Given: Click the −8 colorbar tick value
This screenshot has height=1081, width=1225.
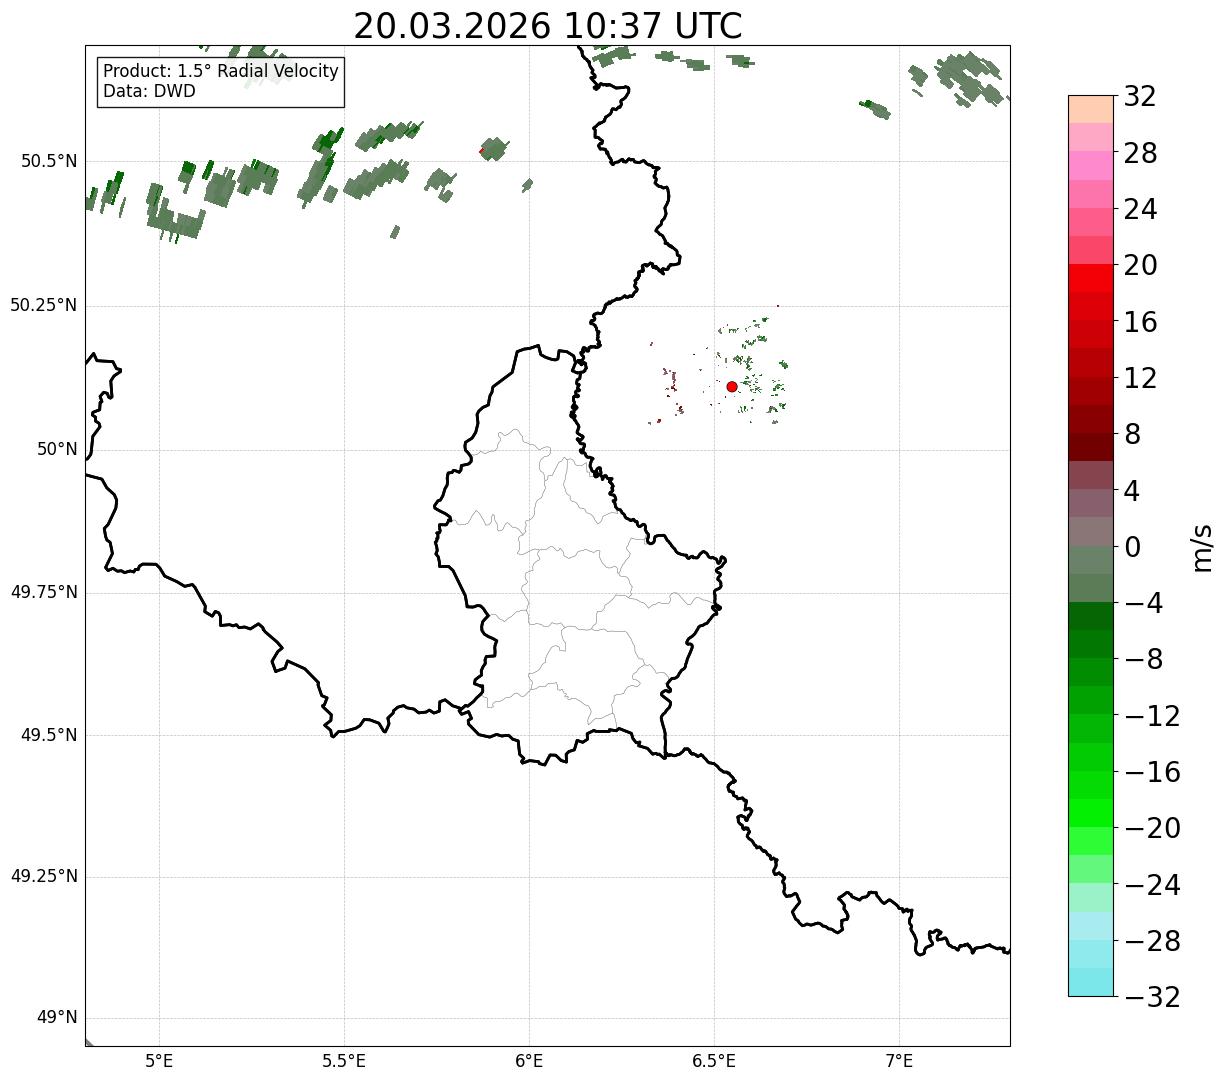Looking at the screenshot, I should pyautogui.click(x=1143, y=660).
